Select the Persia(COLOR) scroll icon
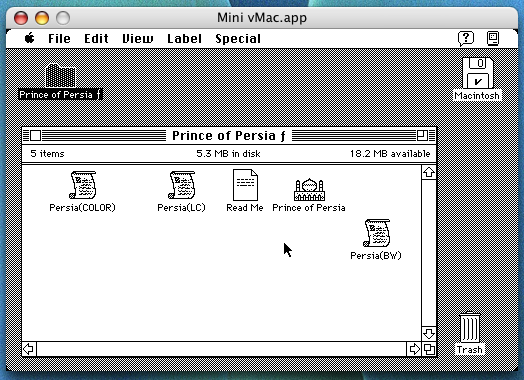 83,185
